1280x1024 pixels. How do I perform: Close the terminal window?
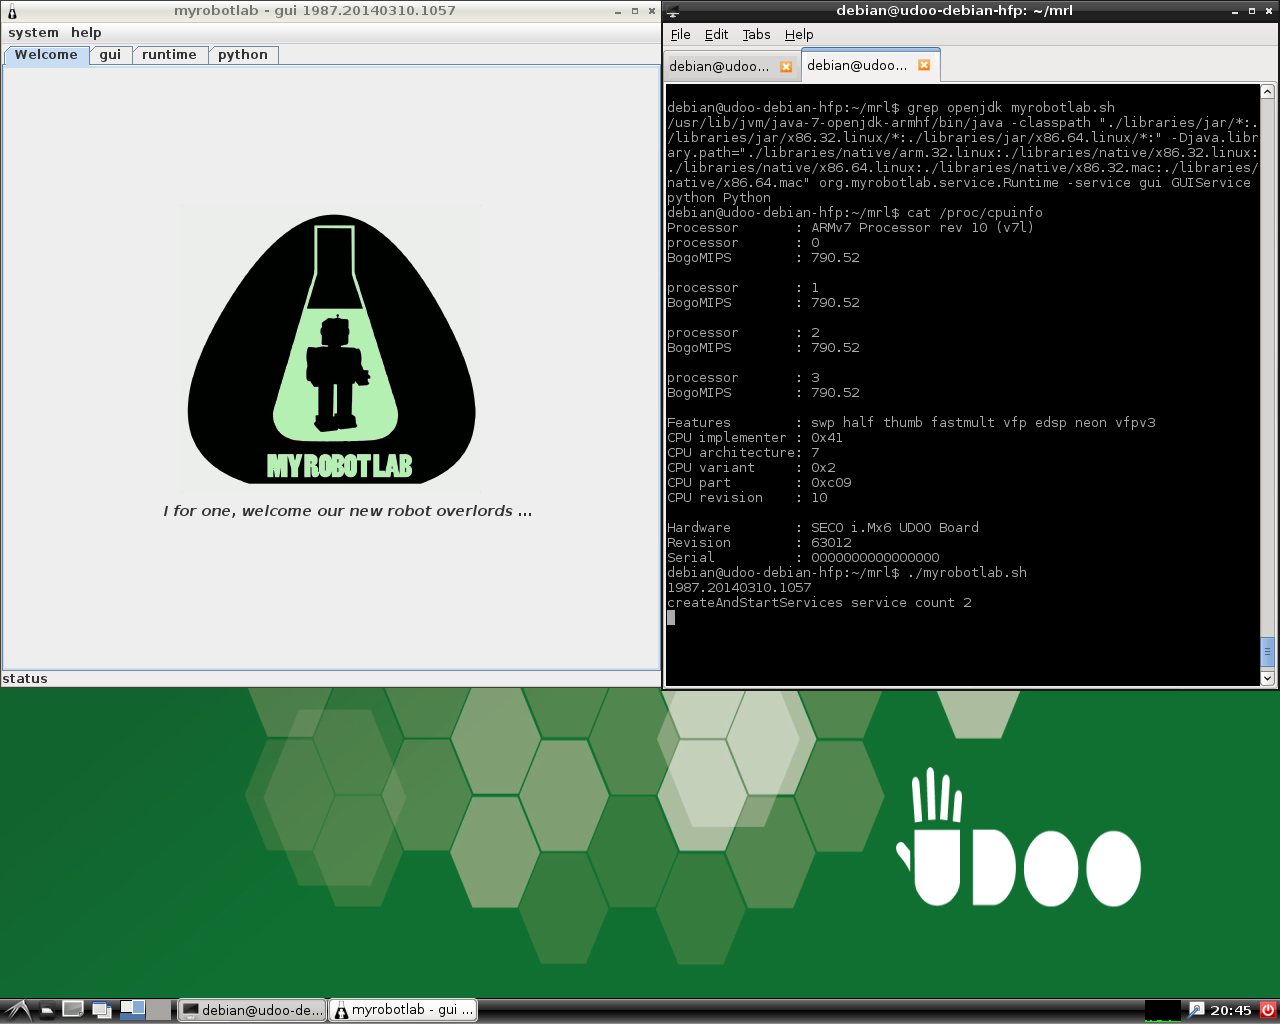tap(1270, 11)
